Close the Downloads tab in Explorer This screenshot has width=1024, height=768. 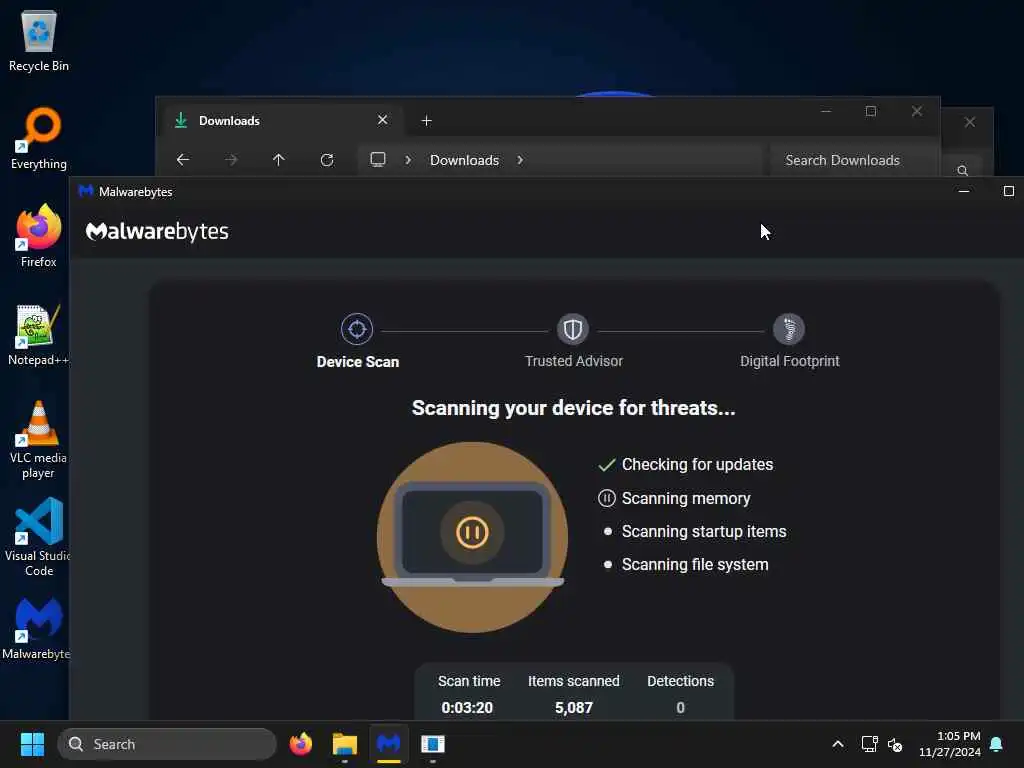(x=383, y=120)
